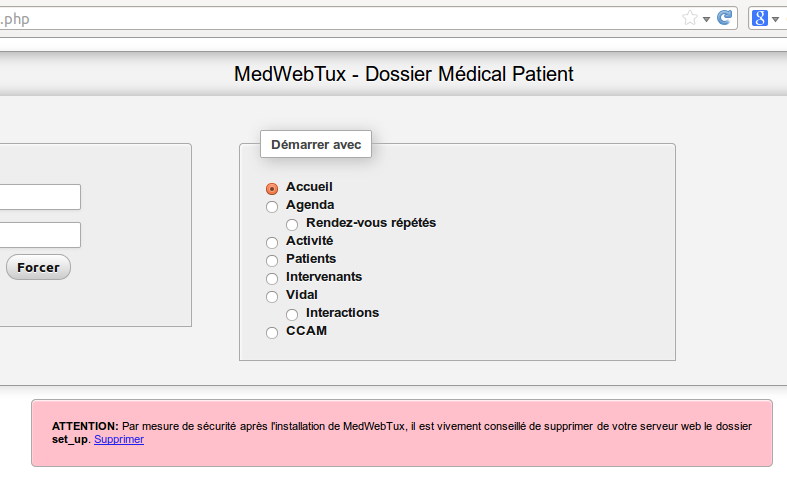The width and height of the screenshot is (787, 478).
Task: Select the Accueil radio button
Action: pos(272,189)
